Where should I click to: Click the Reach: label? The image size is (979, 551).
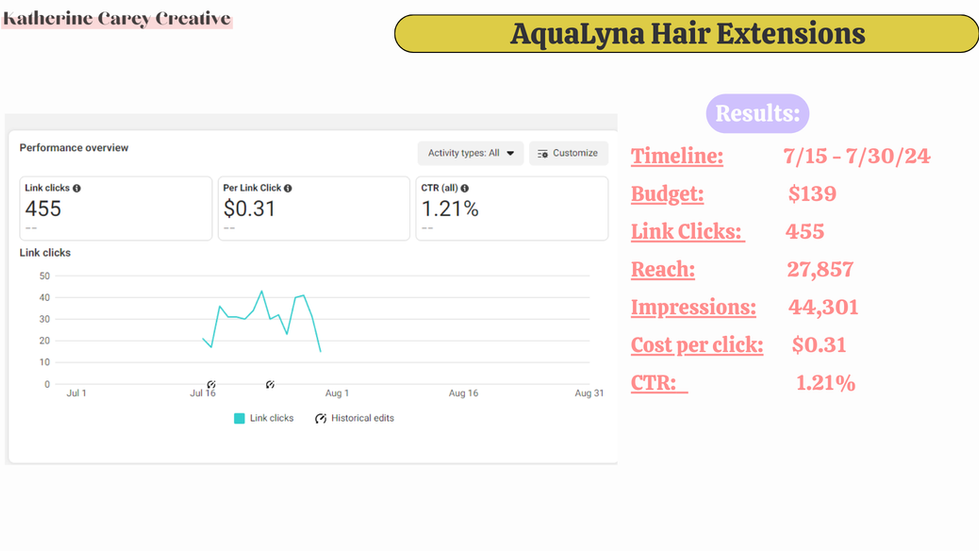click(x=662, y=270)
